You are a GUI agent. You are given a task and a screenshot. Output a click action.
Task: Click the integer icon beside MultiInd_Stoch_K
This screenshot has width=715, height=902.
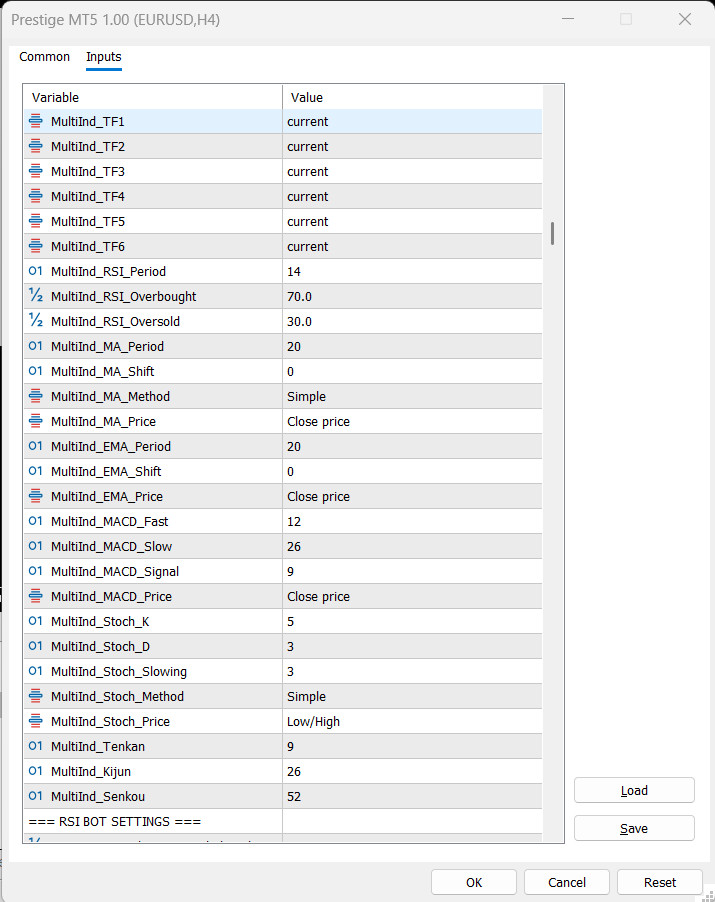pos(36,621)
